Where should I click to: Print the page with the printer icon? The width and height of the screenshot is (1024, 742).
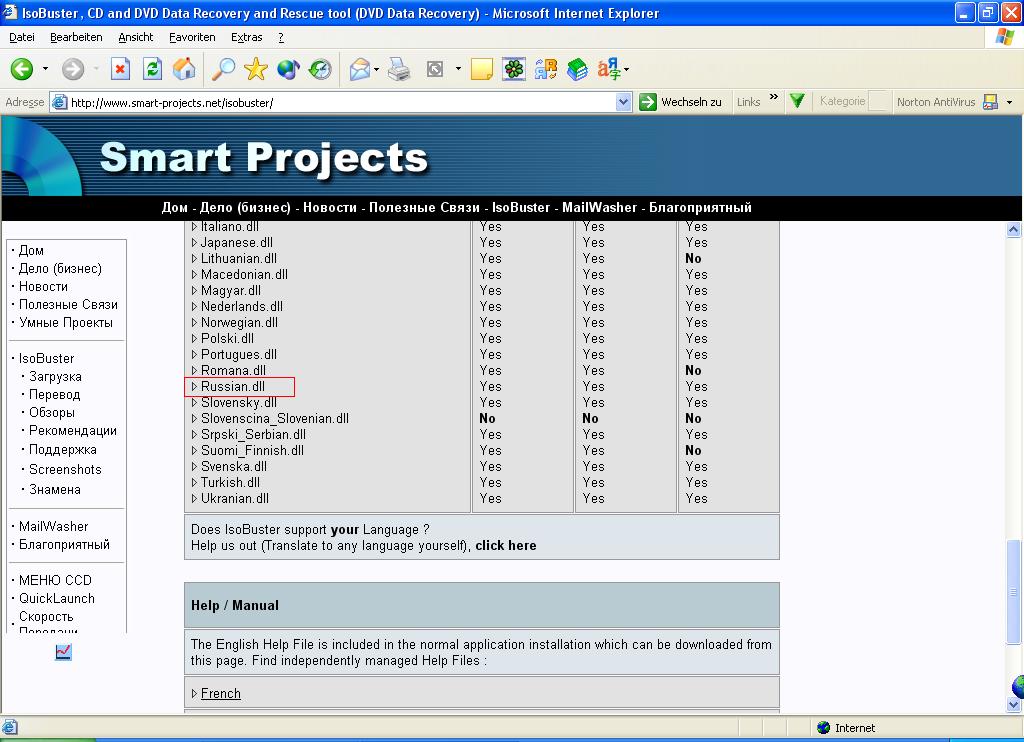[x=399, y=69]
